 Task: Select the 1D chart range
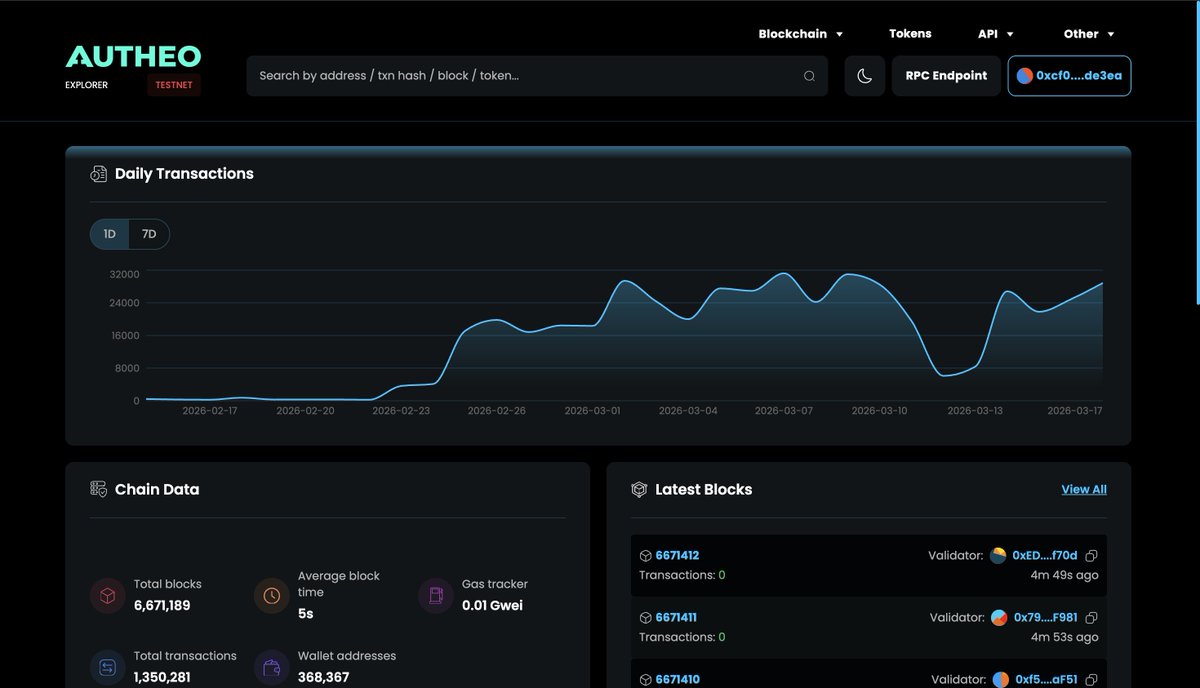point(110,234)
